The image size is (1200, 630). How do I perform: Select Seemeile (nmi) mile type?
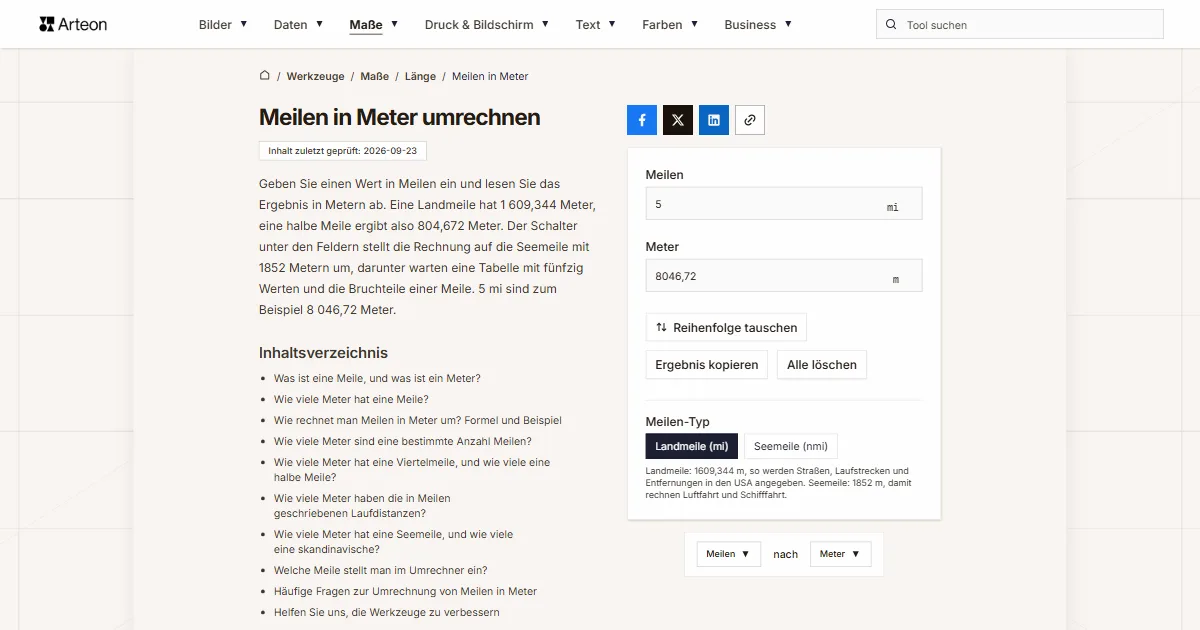(791, 446)
